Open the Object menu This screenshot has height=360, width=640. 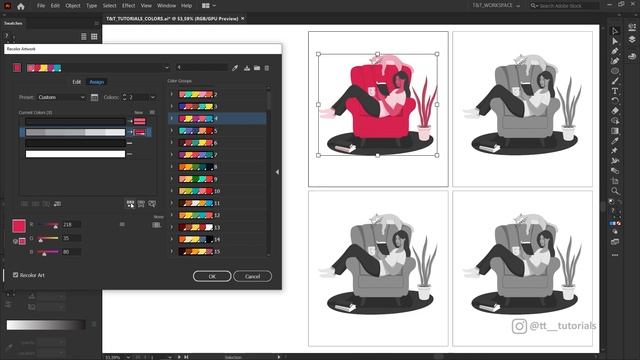[73, 6]
